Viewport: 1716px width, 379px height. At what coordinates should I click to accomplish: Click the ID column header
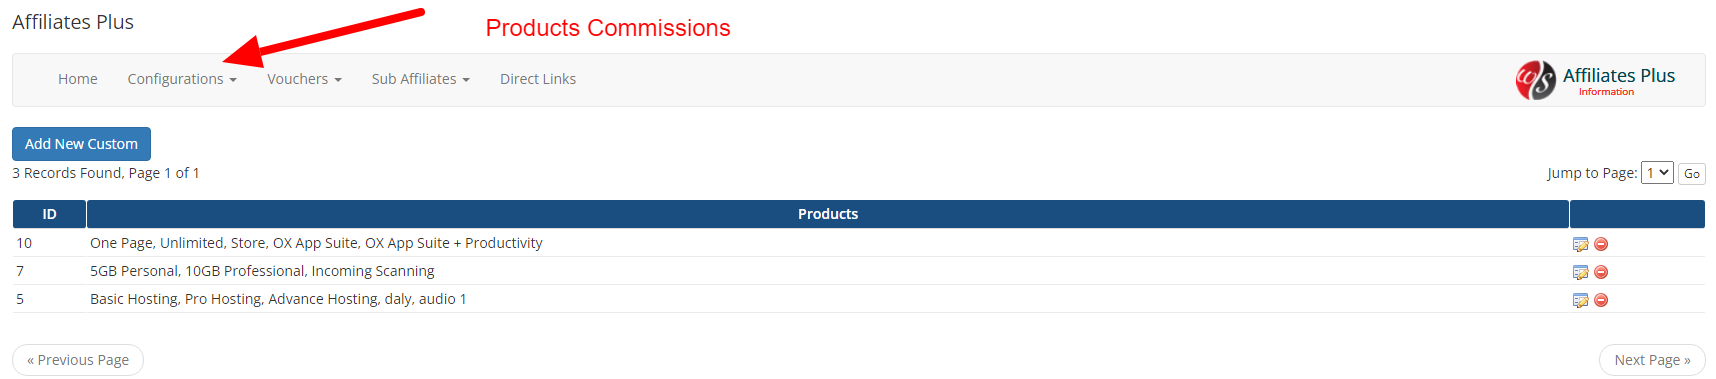click(49, 214)
